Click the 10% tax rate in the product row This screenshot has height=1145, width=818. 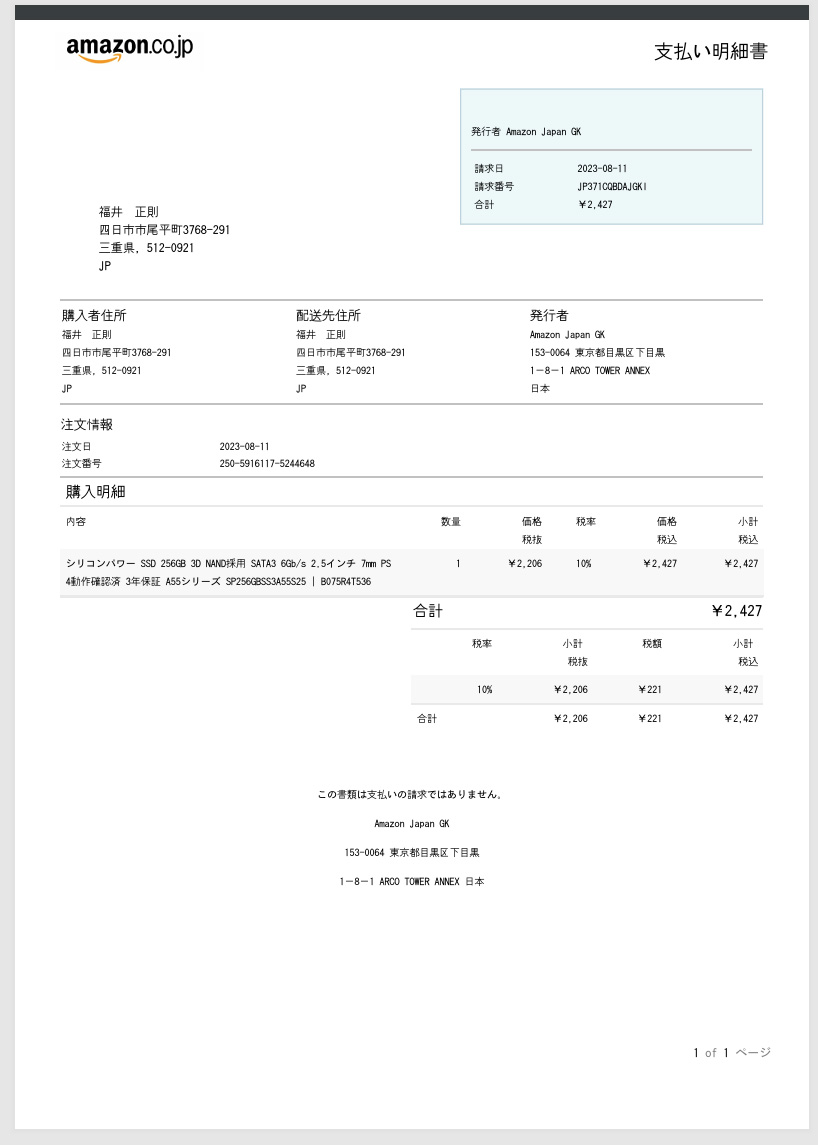[583, 564]
